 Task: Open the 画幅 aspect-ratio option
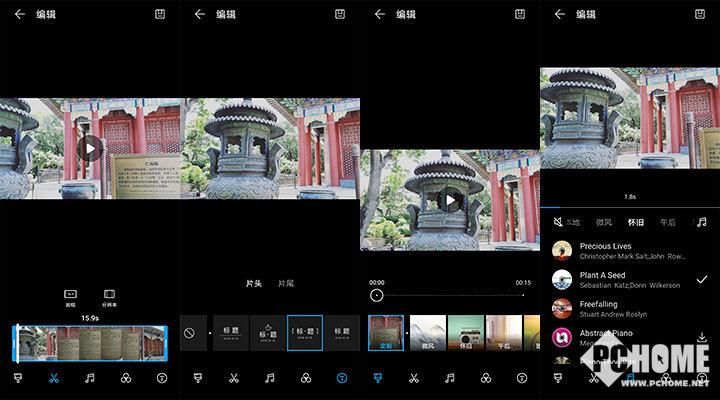tap(70, 298)
